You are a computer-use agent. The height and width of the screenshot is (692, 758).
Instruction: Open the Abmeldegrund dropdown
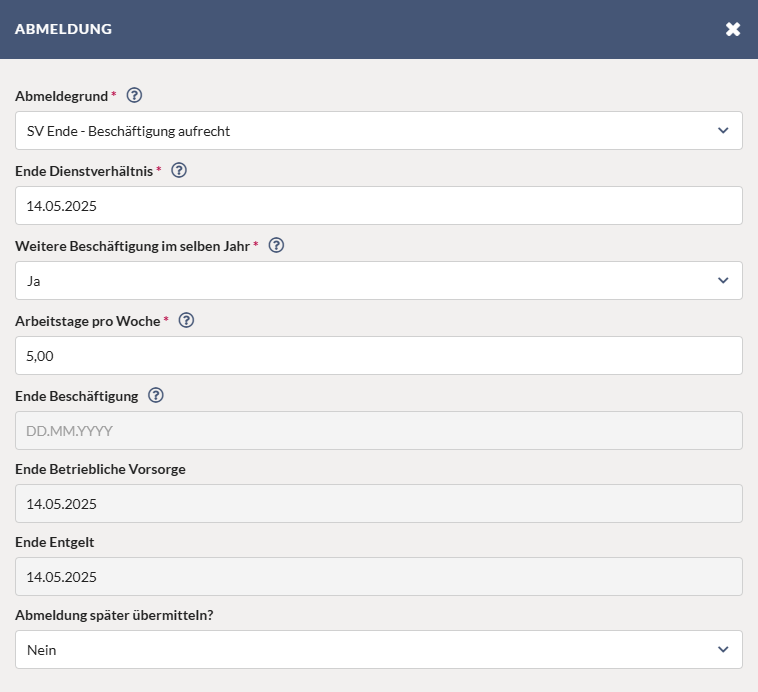point(379,131)
